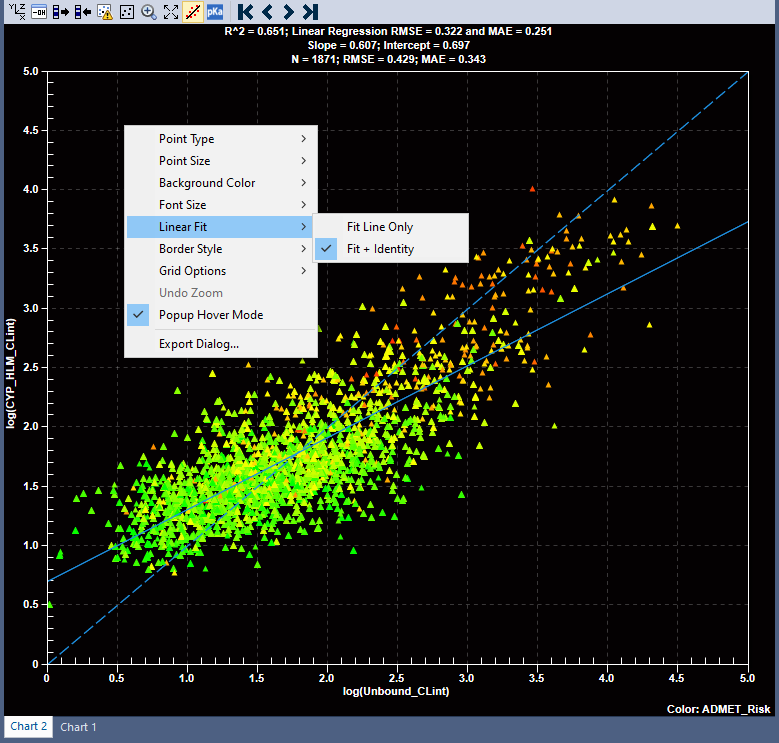Click the highlighted Linear Fit entry
Screen dimensions: 779x743
click(221, 227)
